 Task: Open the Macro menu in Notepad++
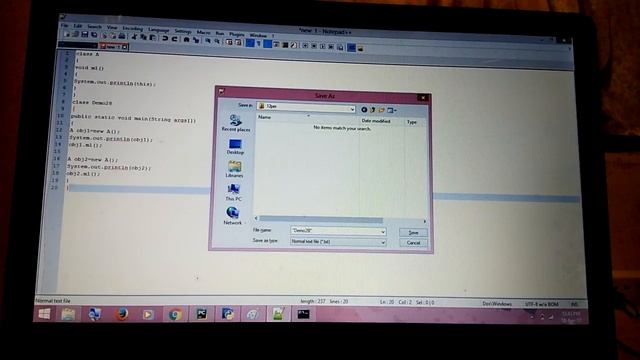click(x=203, y=33)
